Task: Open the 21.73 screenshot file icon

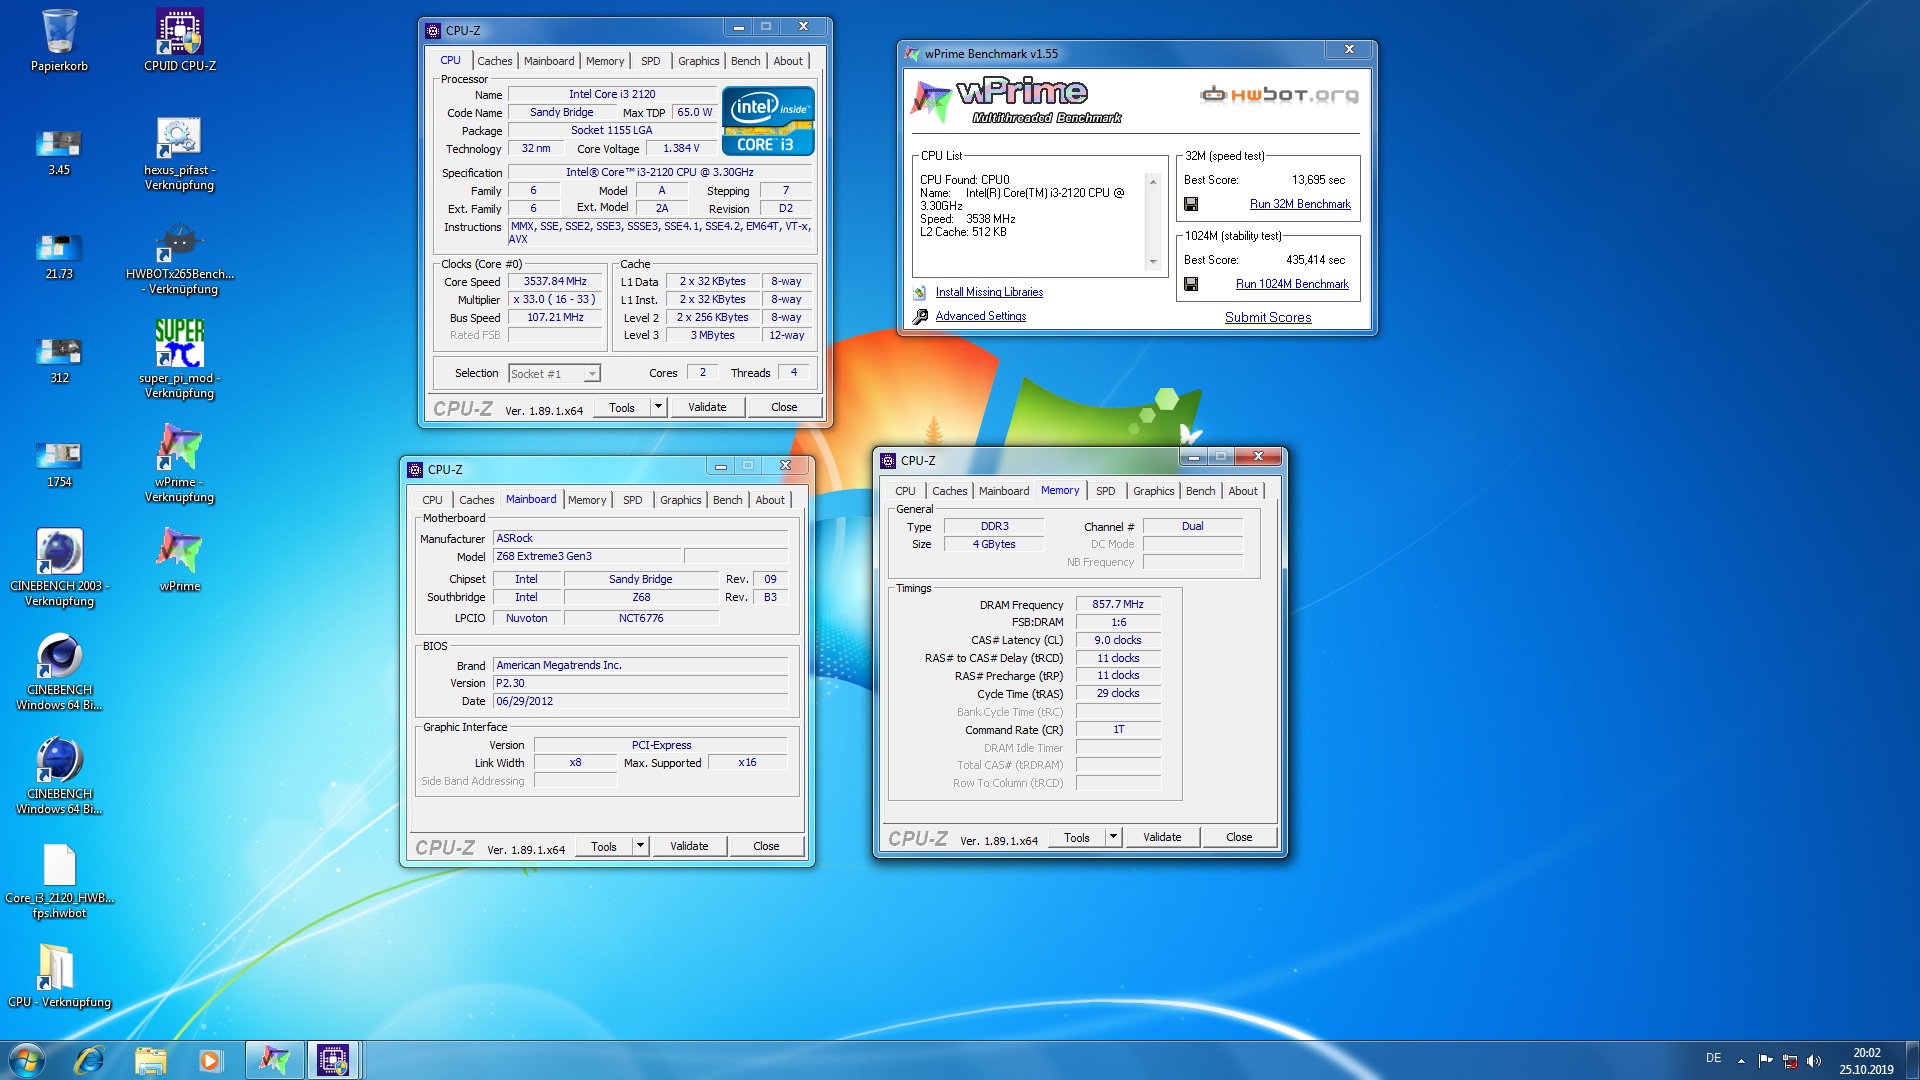Action: point(59,256)
